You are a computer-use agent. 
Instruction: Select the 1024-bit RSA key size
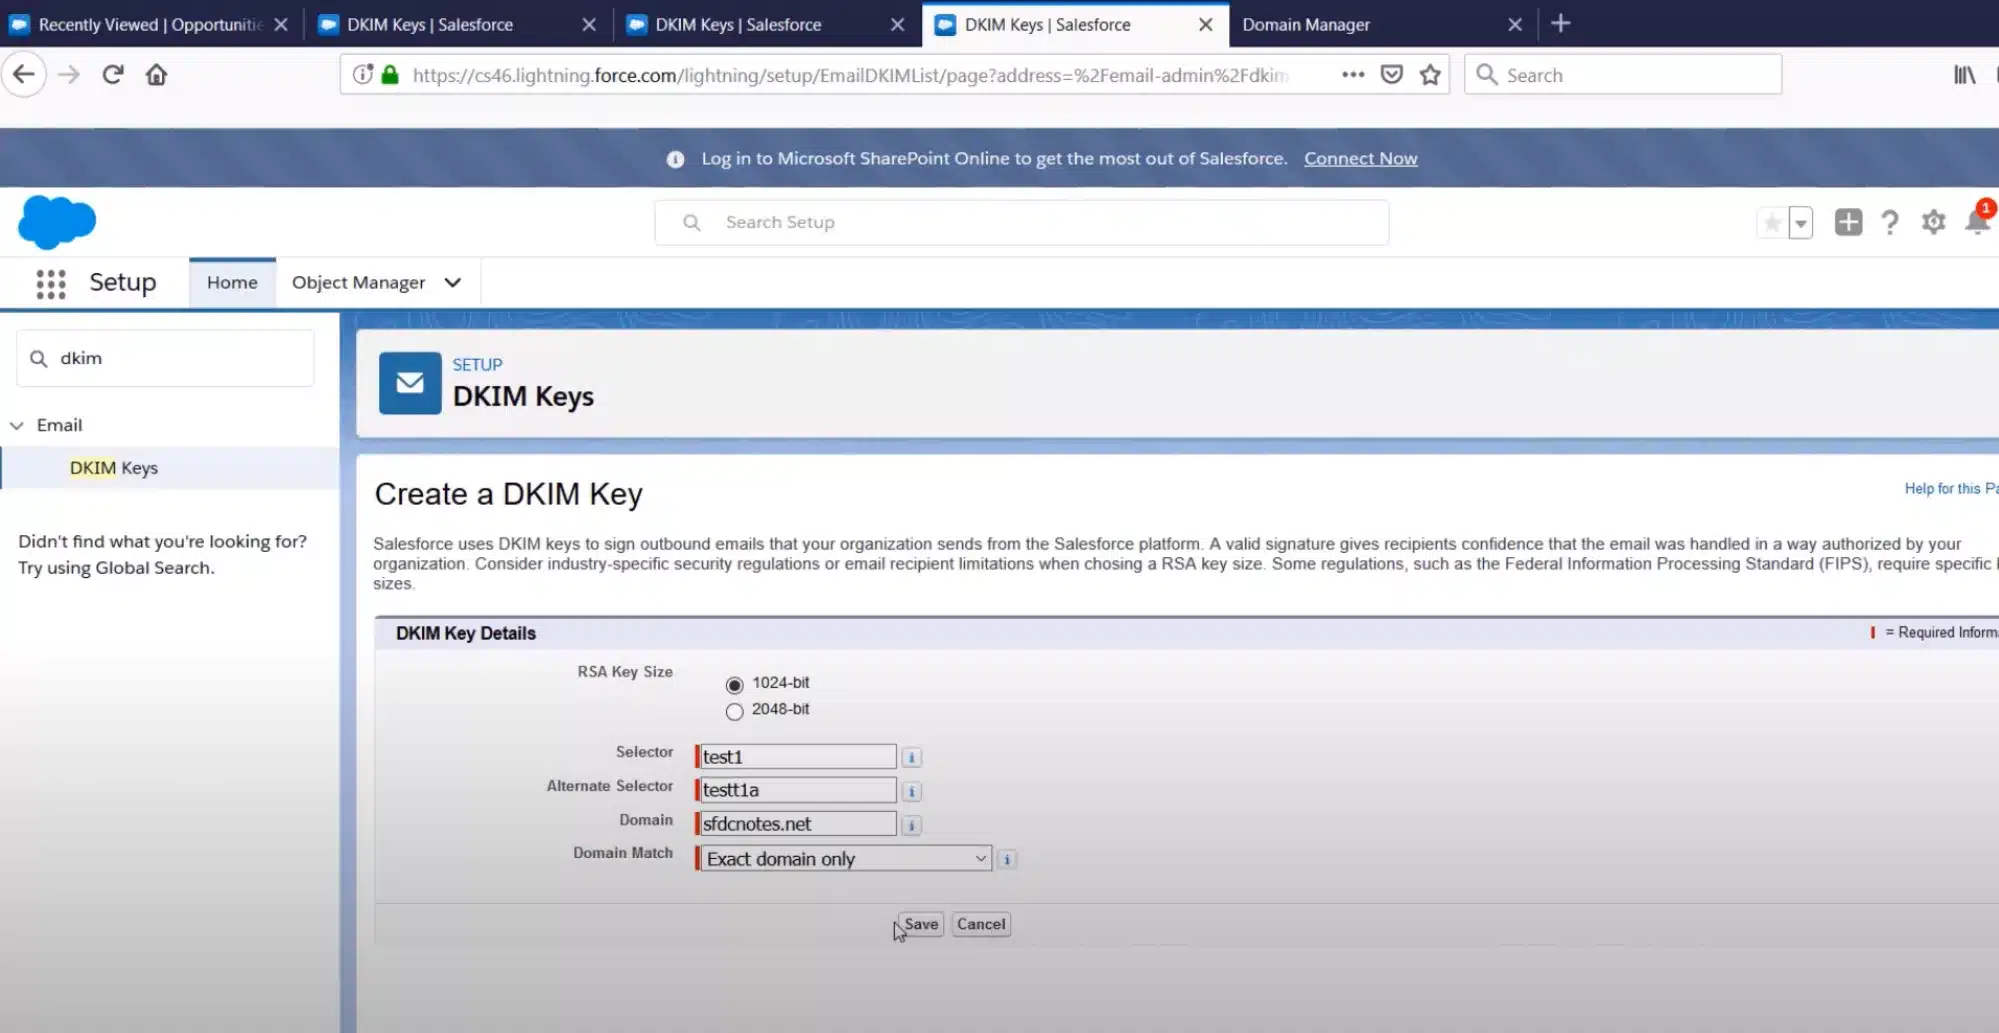coord(735,685)
